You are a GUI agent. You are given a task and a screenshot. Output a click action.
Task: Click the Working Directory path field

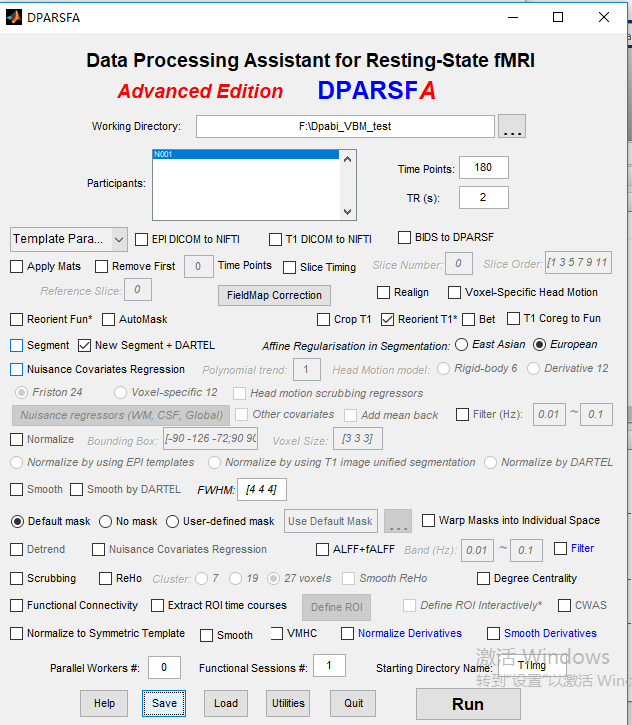click(345, 126)
